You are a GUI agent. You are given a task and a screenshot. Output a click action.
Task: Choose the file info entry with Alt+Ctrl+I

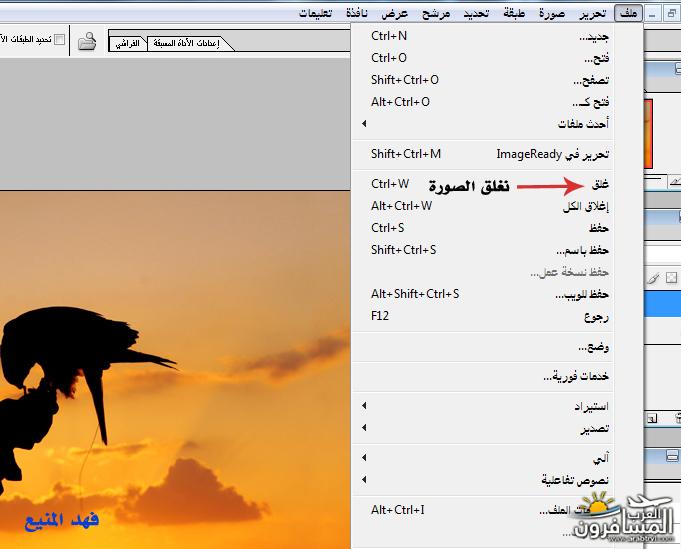(483, 510)
